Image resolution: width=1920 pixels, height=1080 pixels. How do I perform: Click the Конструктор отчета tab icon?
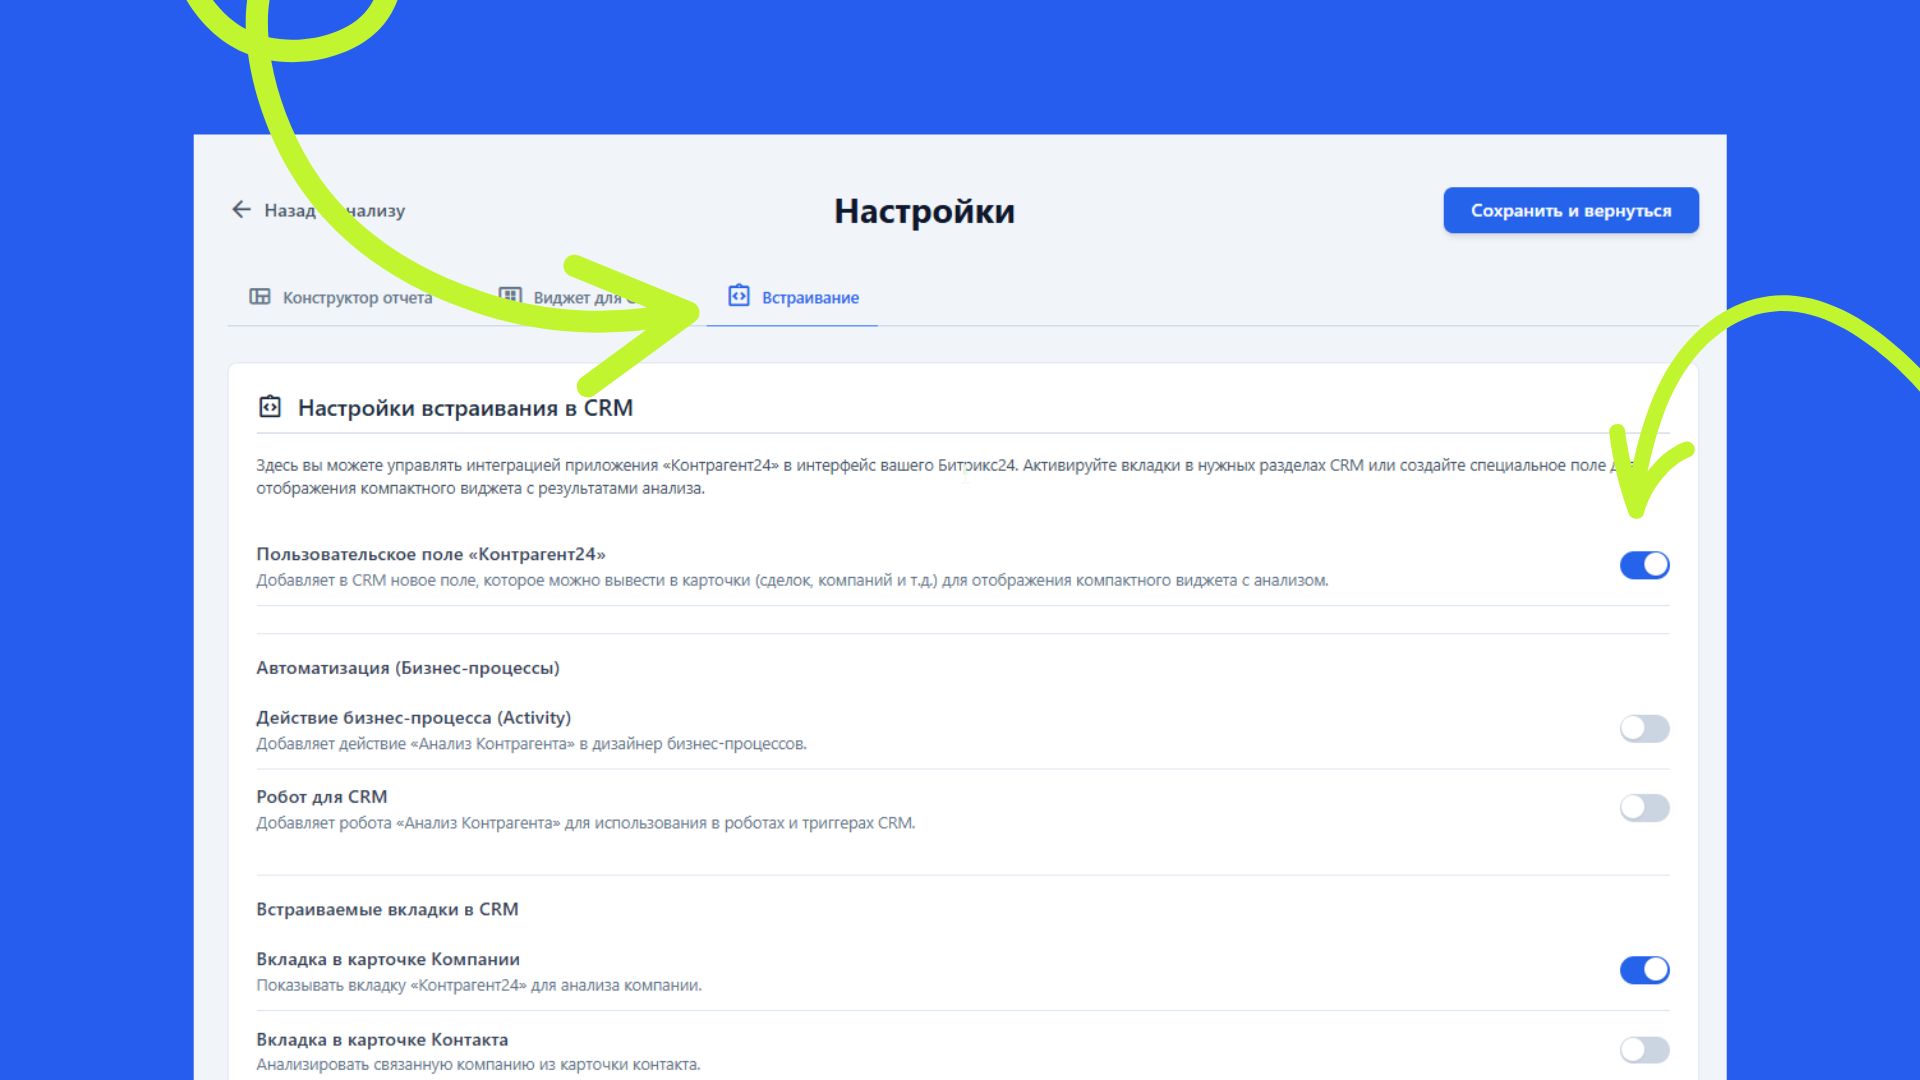click(x=260, y=297)
